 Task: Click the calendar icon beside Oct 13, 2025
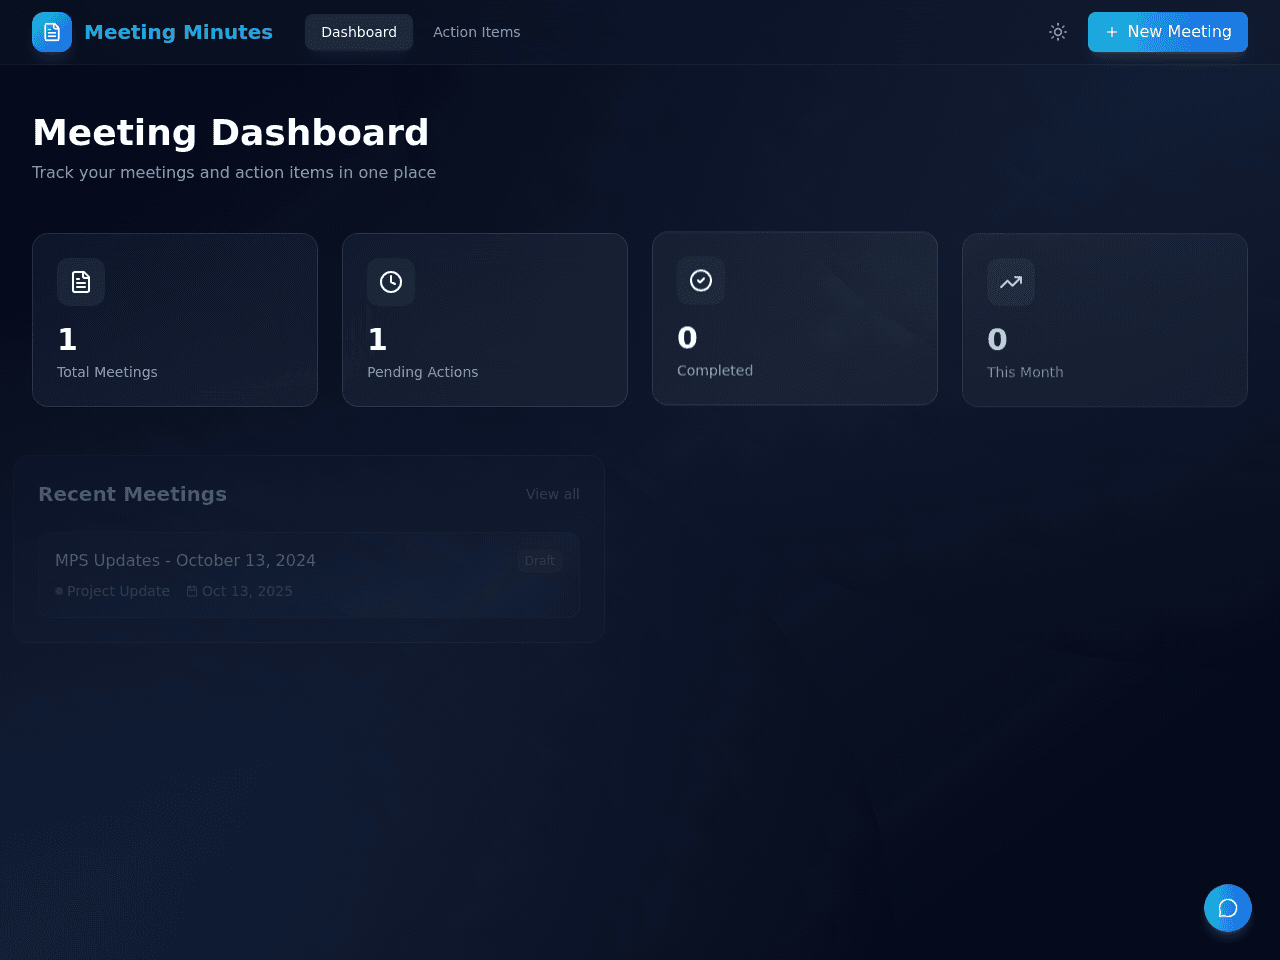click(192, 591)
